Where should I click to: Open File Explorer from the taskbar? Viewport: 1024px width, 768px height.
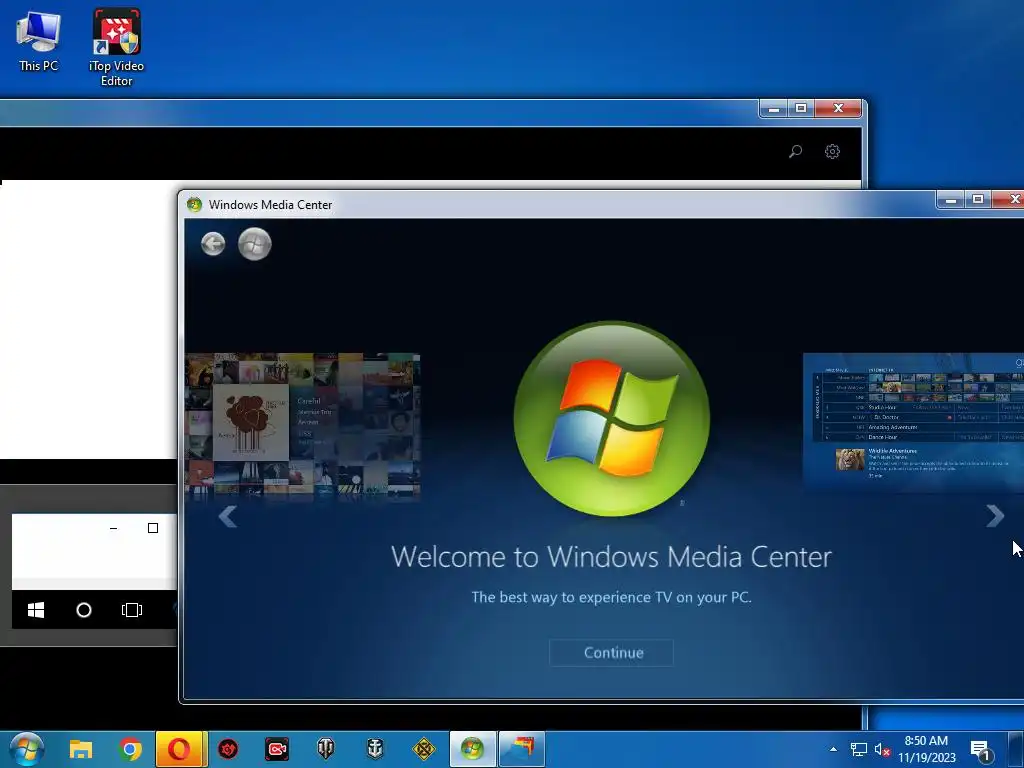(81, 749)
